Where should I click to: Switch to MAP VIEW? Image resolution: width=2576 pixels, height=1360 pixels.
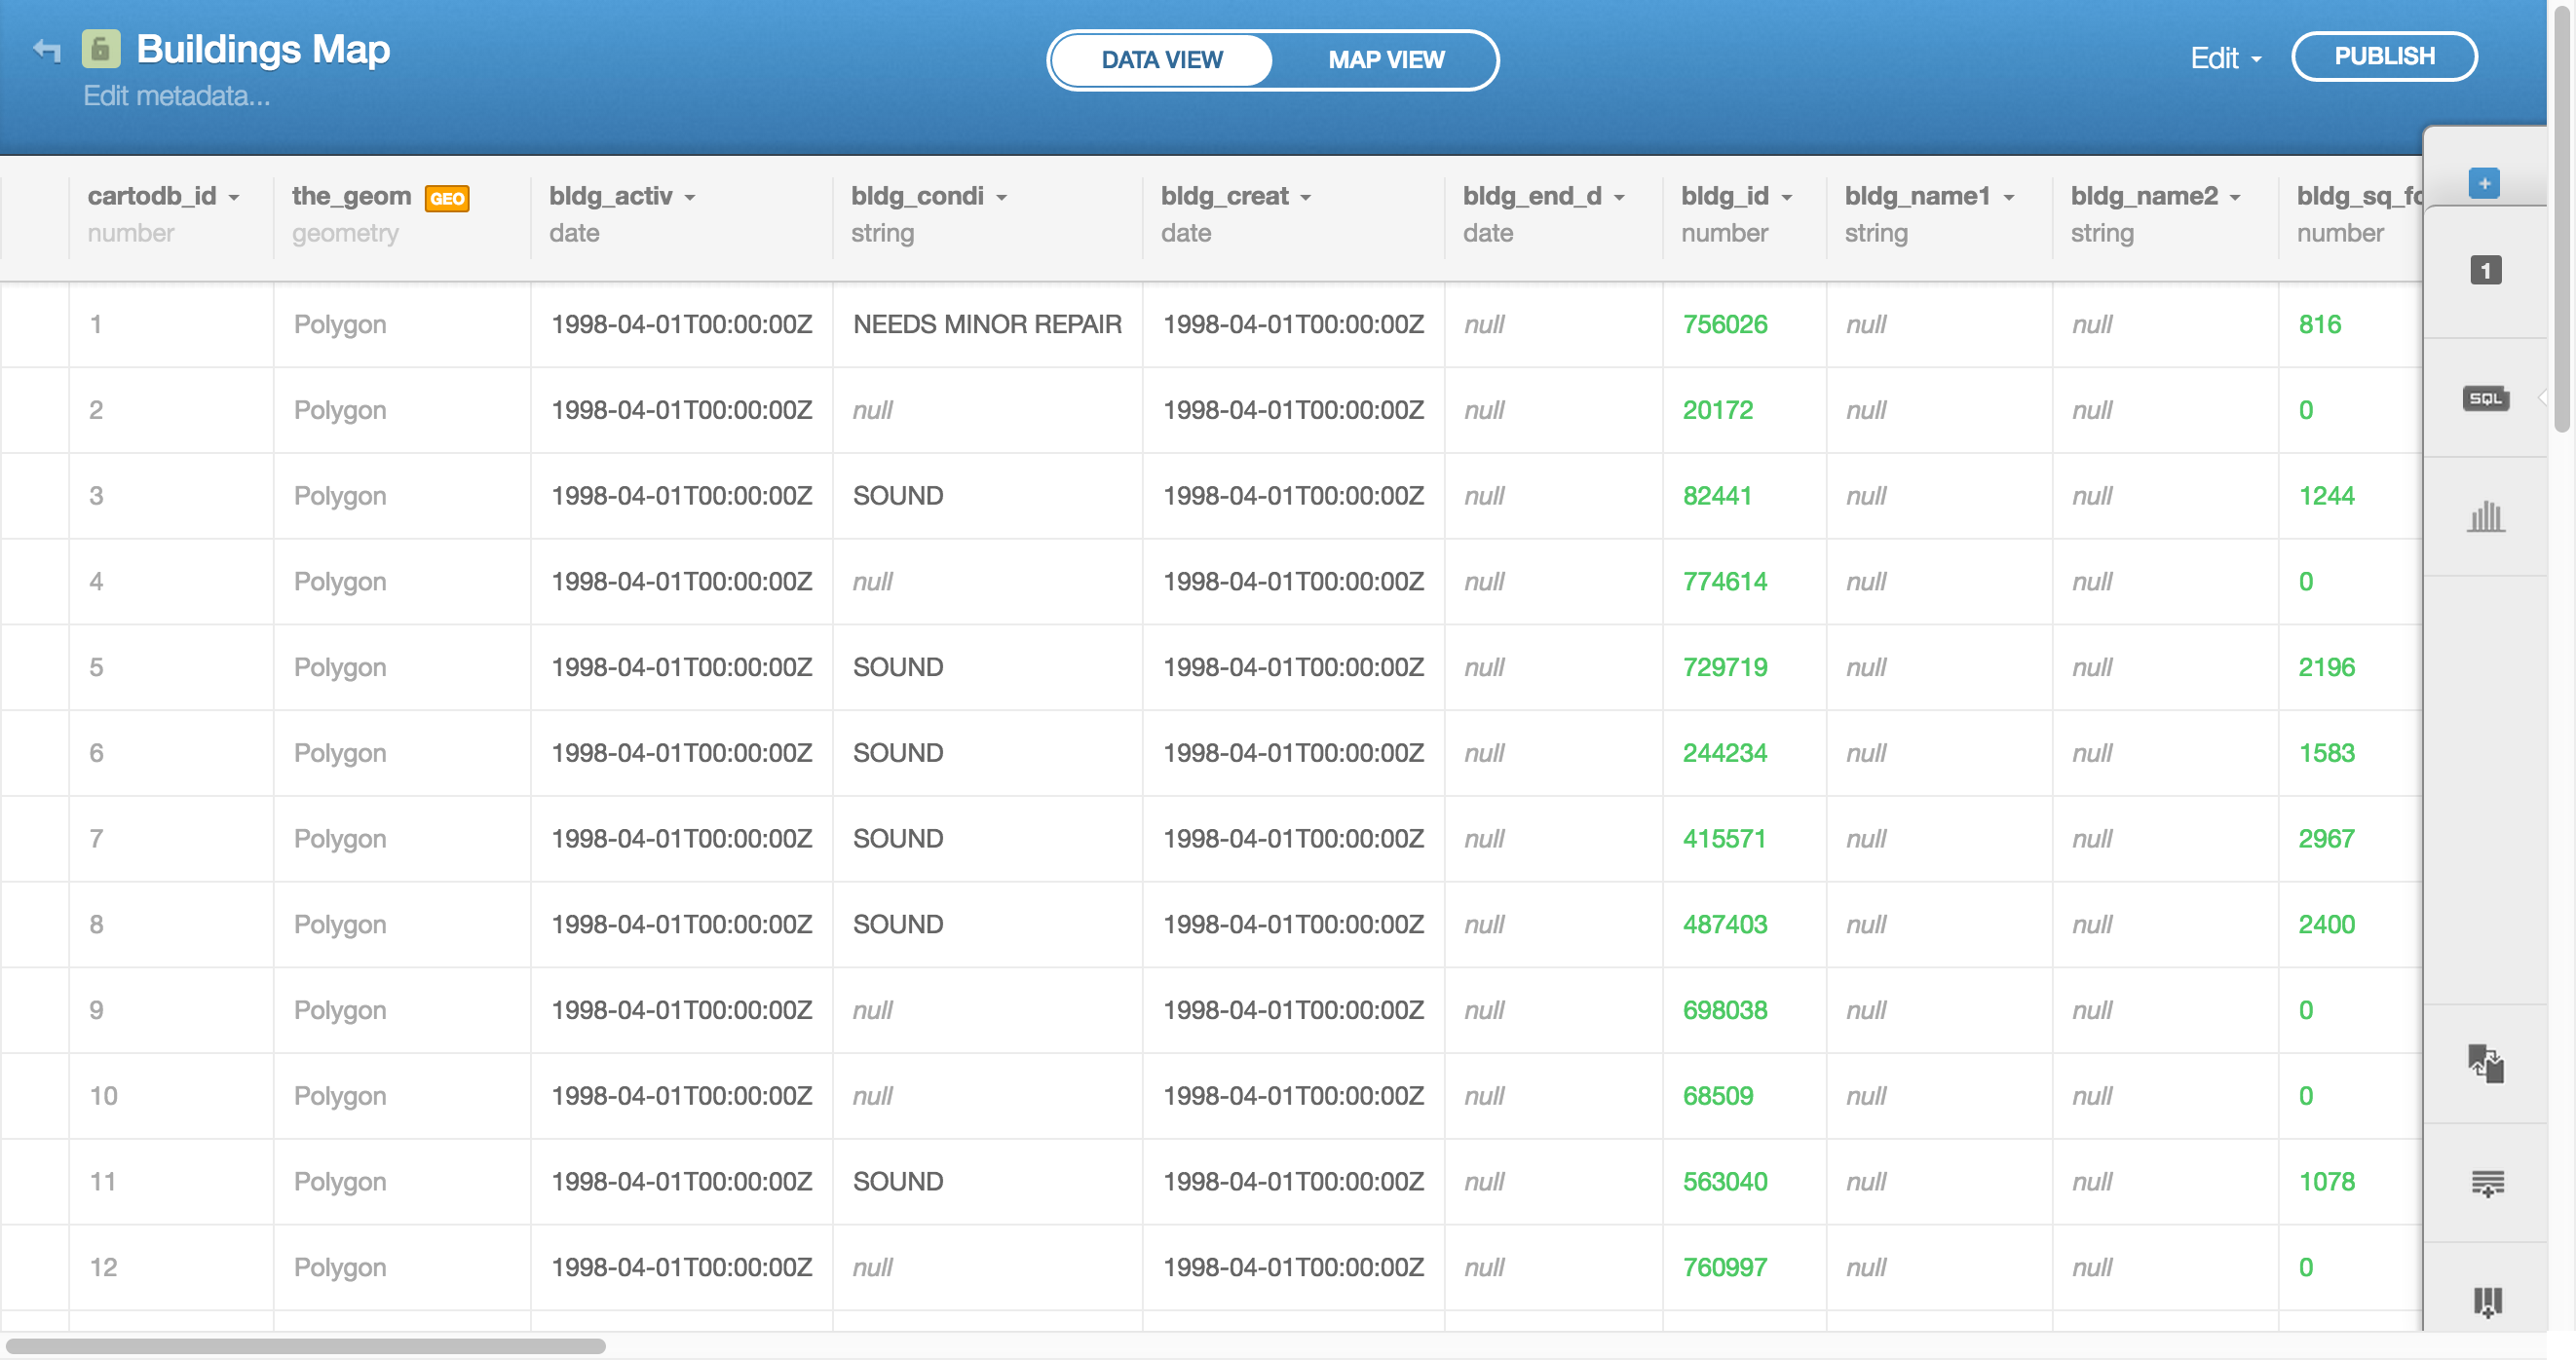(1386, 60)
